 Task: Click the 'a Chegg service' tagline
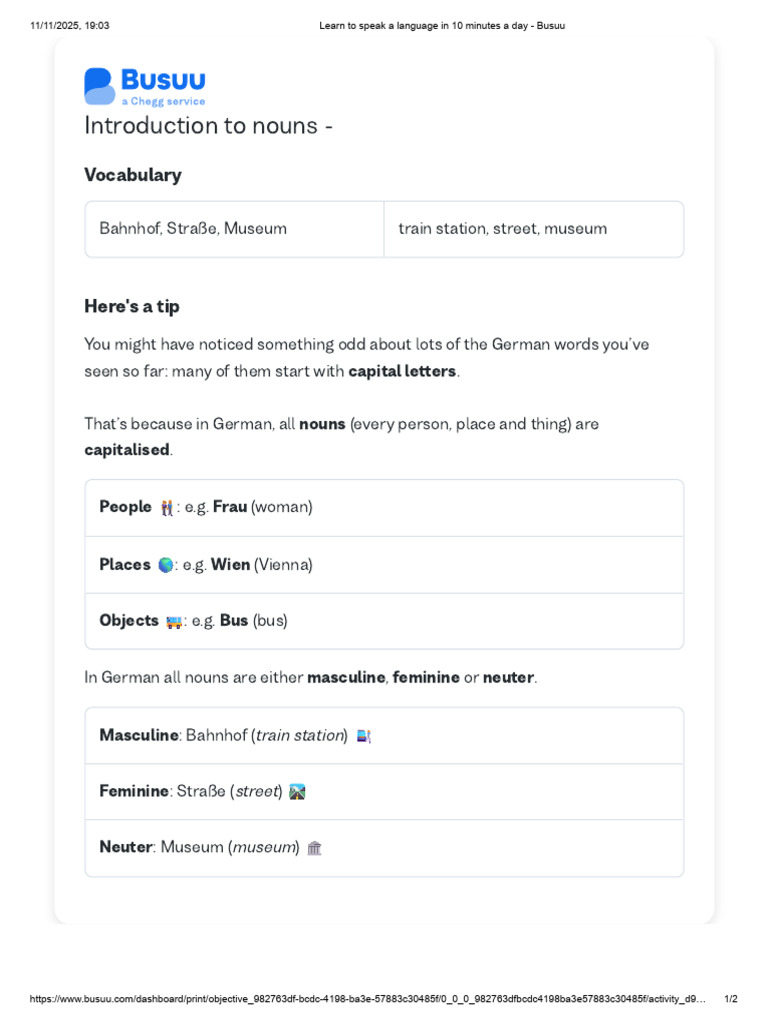click(163, 102)
